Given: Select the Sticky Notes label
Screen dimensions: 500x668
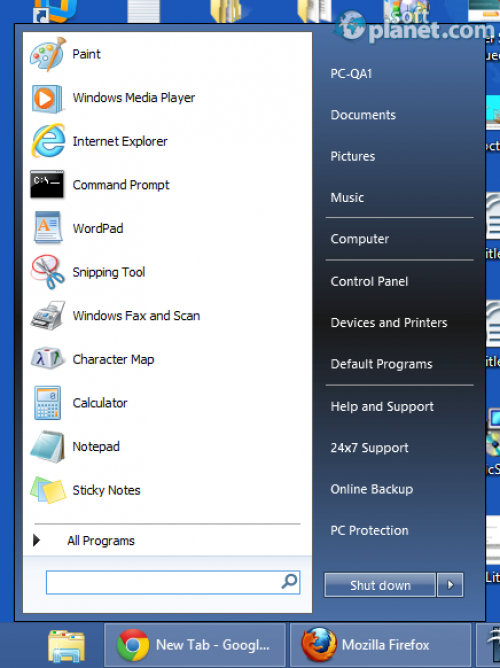Looking at the screenshot, I should [106, 490].
